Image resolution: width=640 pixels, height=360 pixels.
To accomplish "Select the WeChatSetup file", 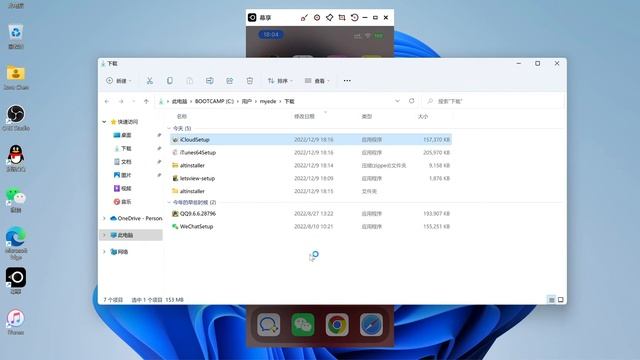I will 311,227.
